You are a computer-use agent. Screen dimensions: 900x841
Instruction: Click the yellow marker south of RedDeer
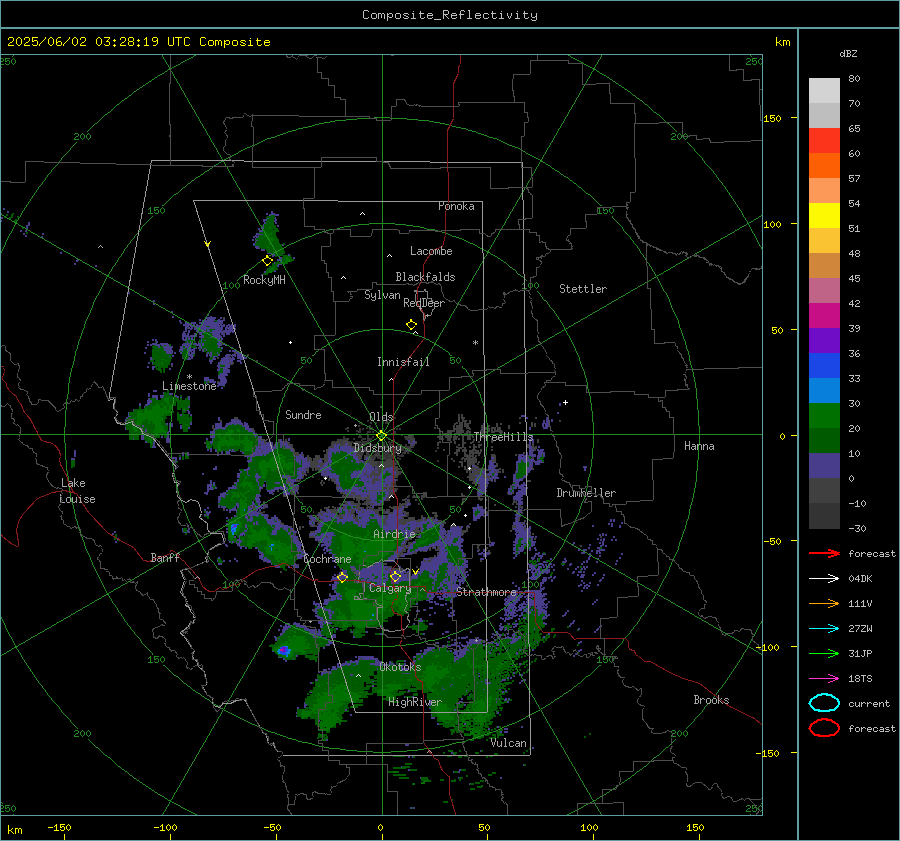tap(412, 325)
